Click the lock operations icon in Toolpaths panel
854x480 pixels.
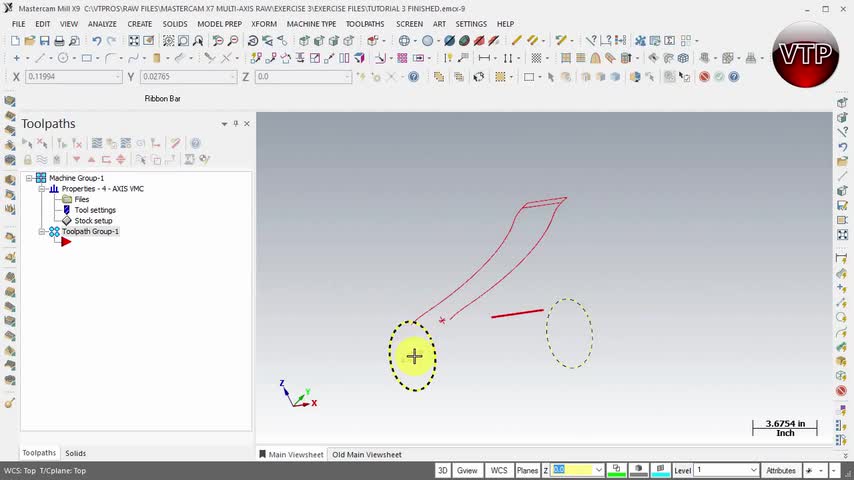point(27,159)
